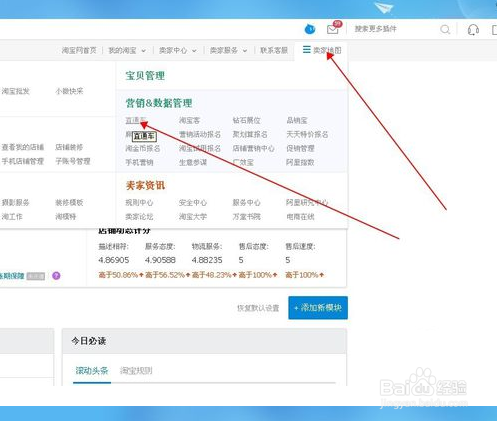Click the 4.88235 物流服务 score
497x421 pixels.
coord(207,260)
